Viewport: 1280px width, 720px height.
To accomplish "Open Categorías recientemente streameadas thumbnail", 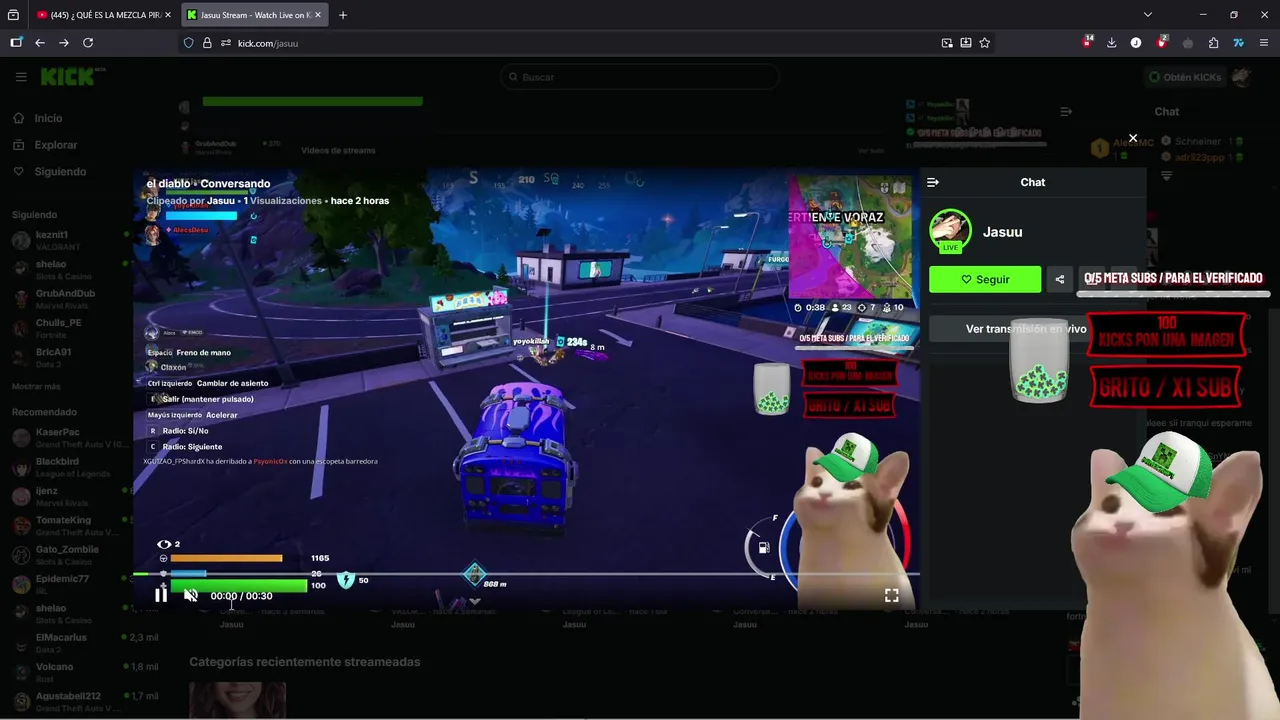I will click(x=238, y=700).
